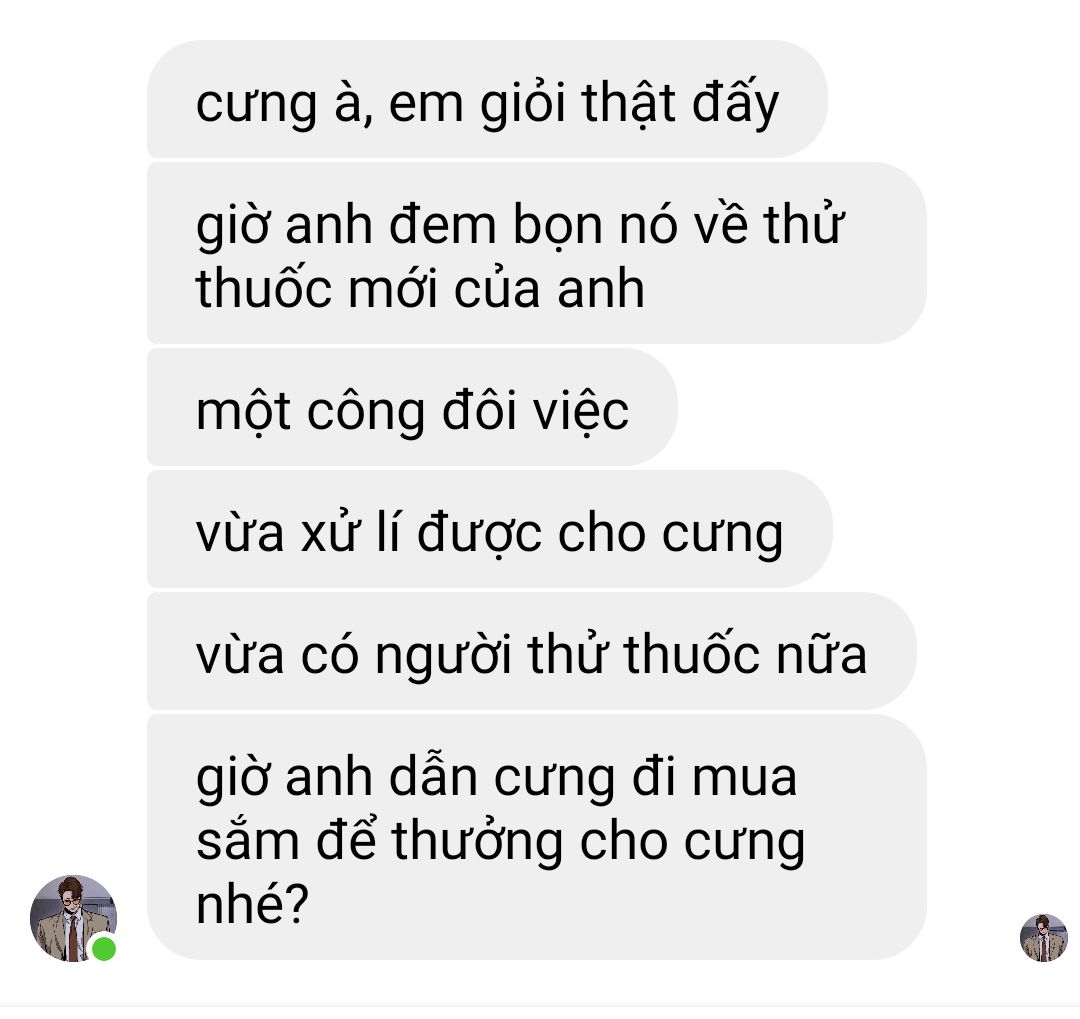Click the word "mua" in the last message

coord(745,777)
